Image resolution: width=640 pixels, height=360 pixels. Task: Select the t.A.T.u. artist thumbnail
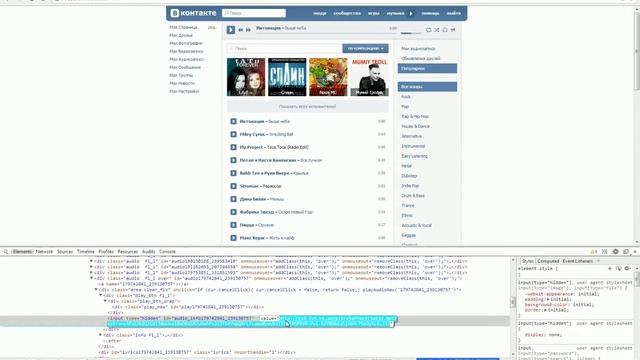pos(246,77)
